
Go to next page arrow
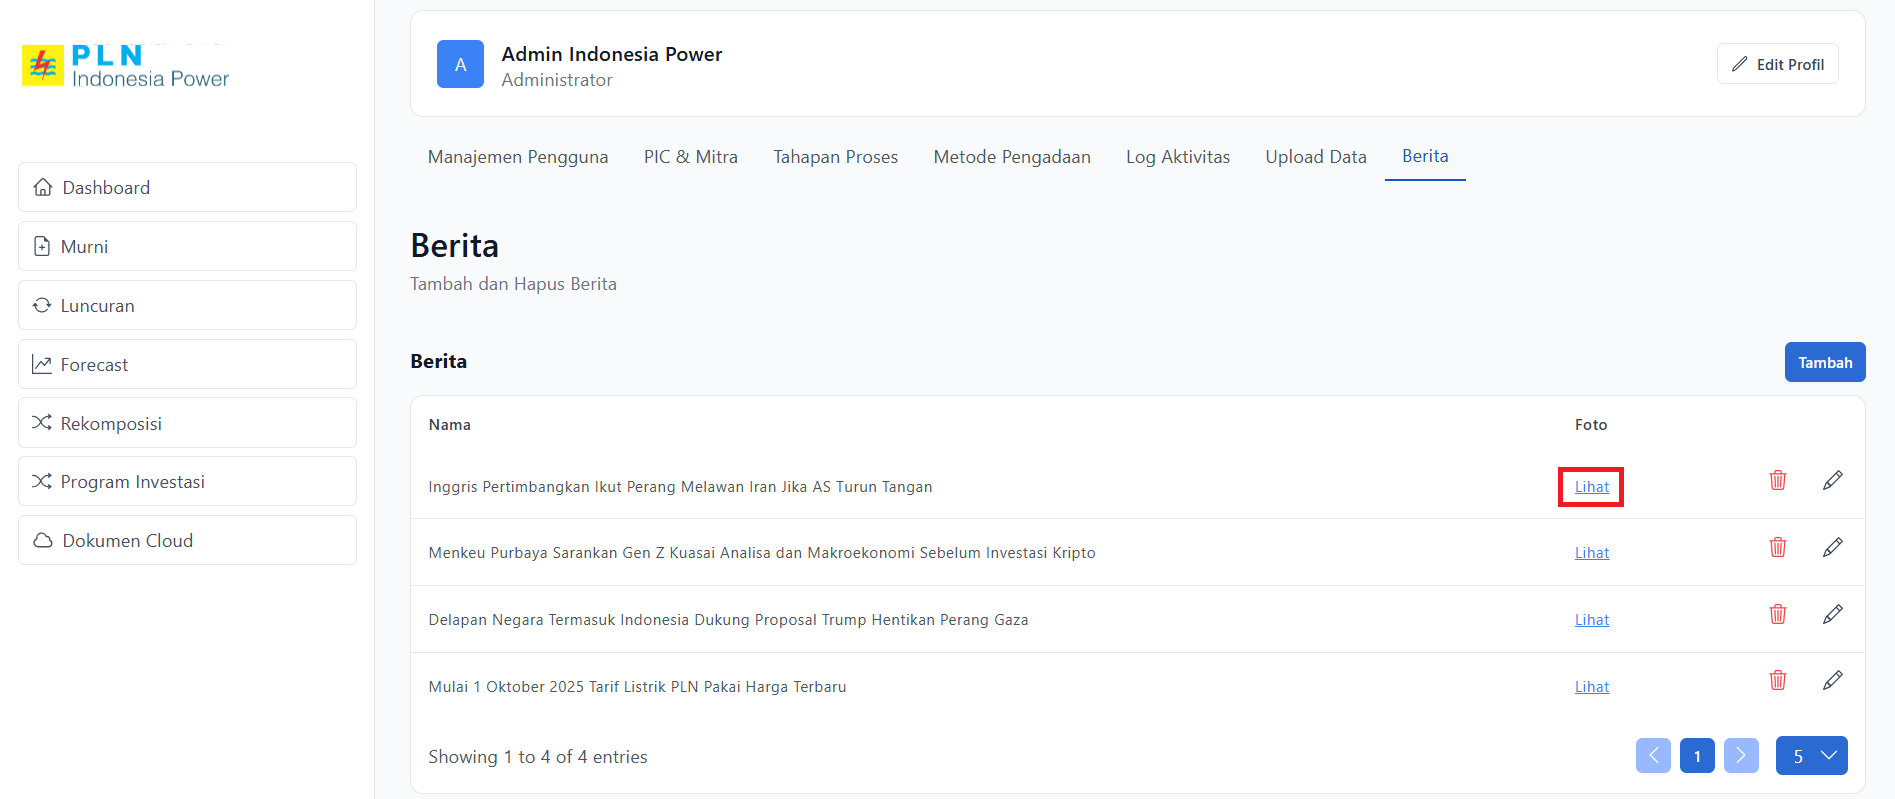coord(1740,756)
